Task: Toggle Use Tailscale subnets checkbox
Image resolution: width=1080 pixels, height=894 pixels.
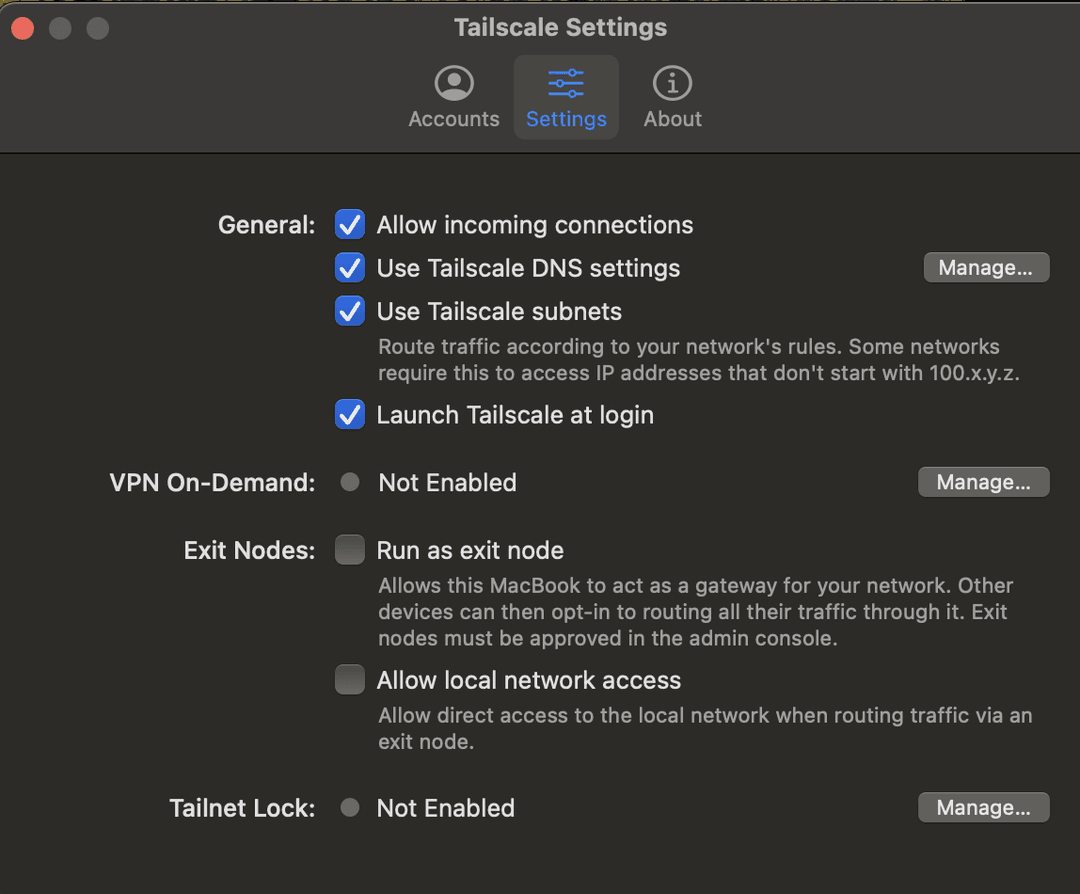Action: [x=350, y=311]
